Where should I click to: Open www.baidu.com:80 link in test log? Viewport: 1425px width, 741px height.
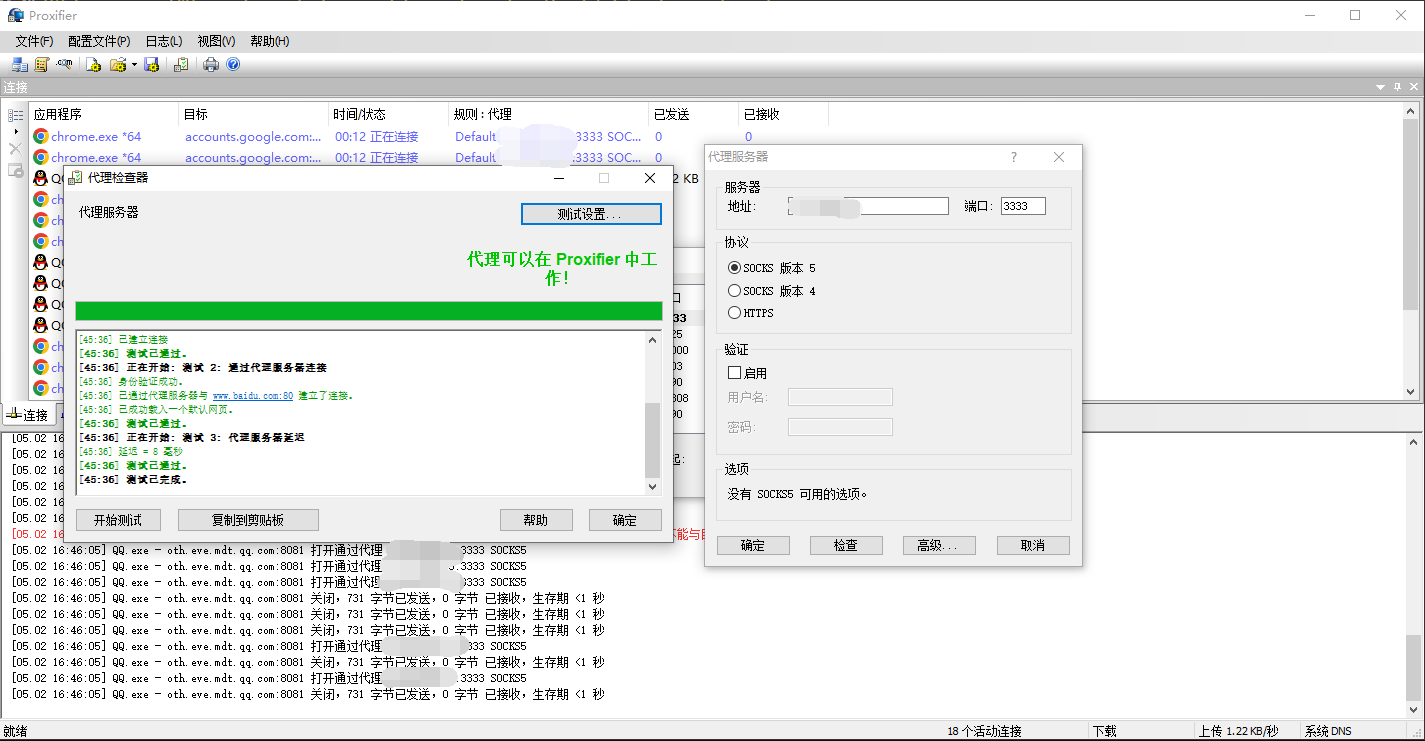click(253, 396)
